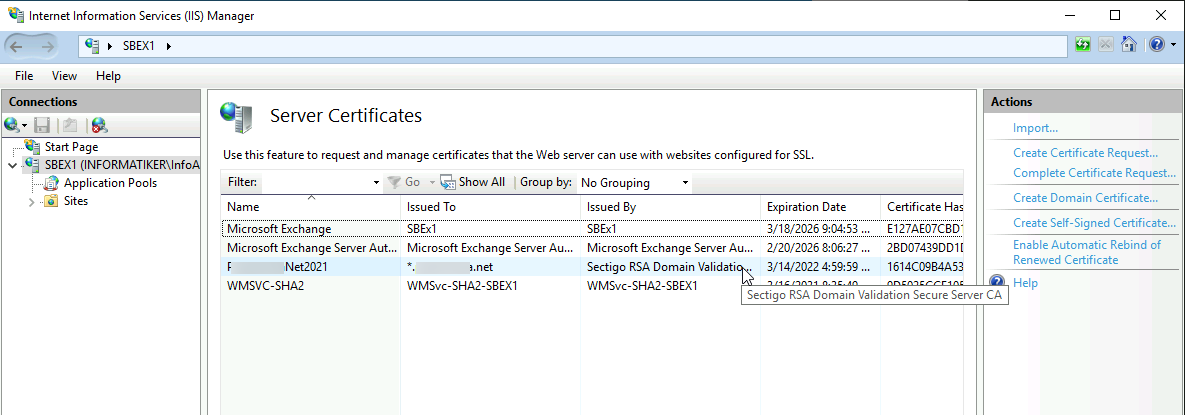
Task: Open the Filter combo box dropdown
Action: pos(376,183)
